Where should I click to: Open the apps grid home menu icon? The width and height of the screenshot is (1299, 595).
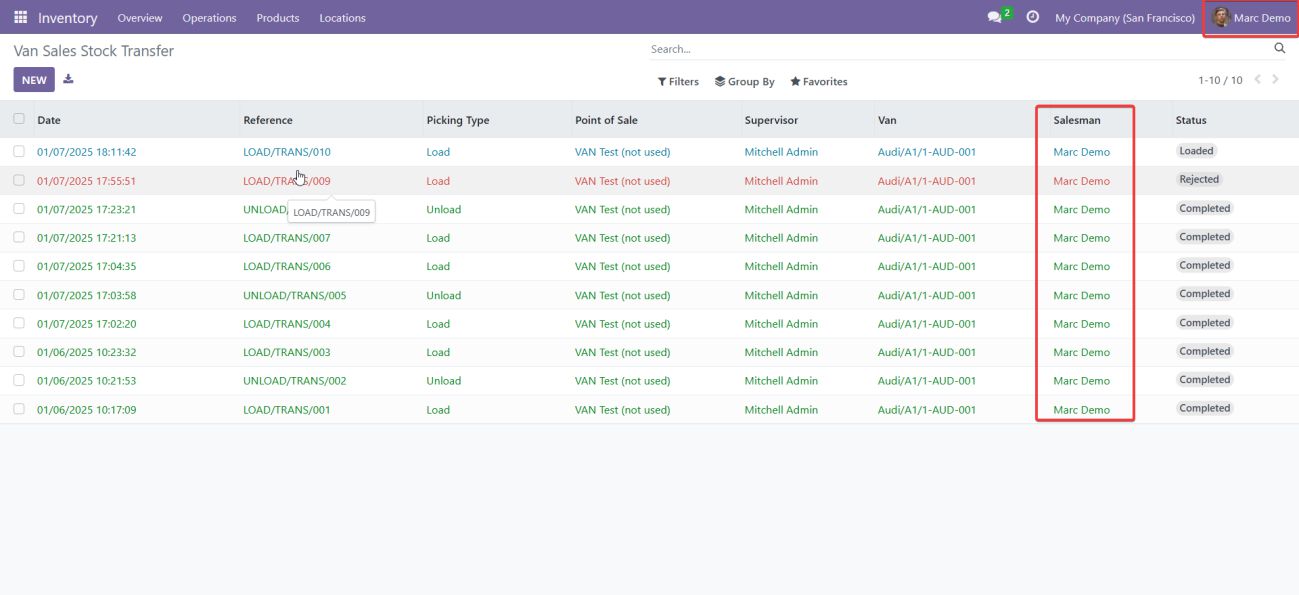pos(21,18)
